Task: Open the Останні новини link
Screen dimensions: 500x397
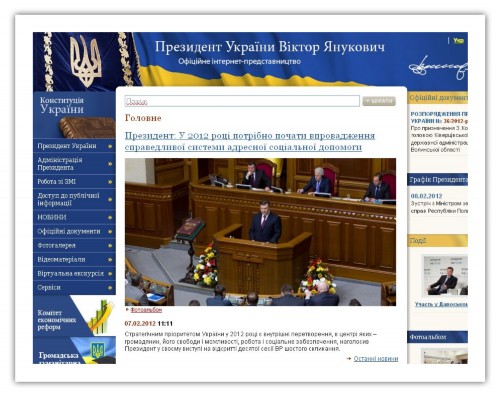Action: pos(376,359)
